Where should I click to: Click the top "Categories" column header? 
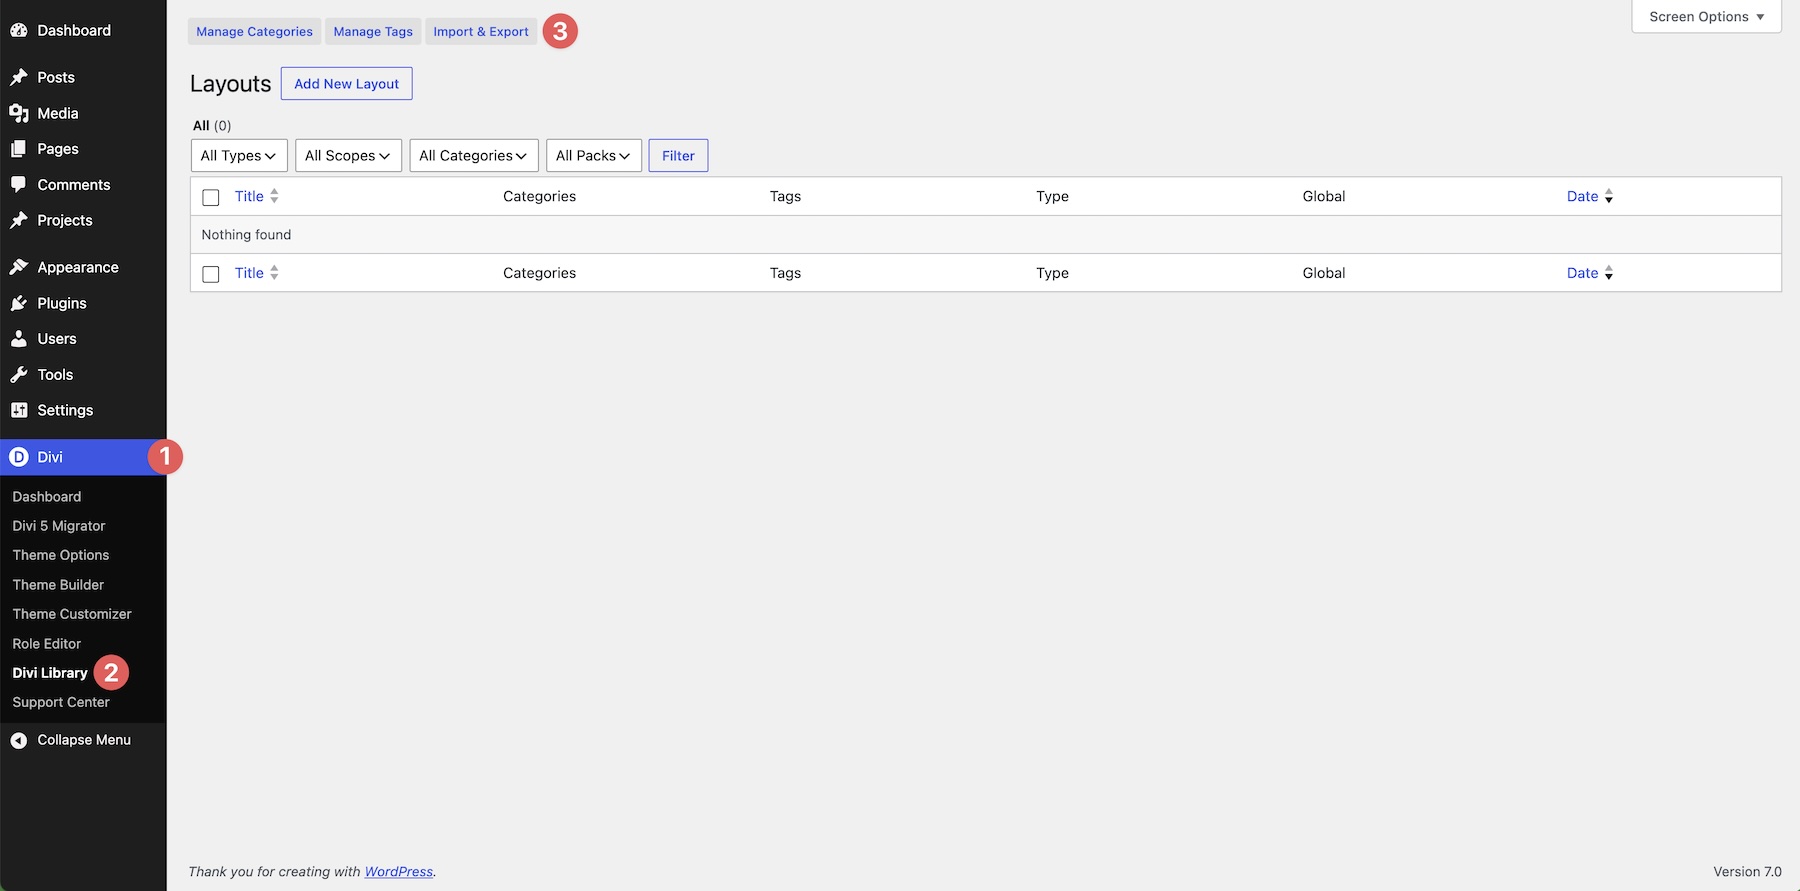(540, 196)
